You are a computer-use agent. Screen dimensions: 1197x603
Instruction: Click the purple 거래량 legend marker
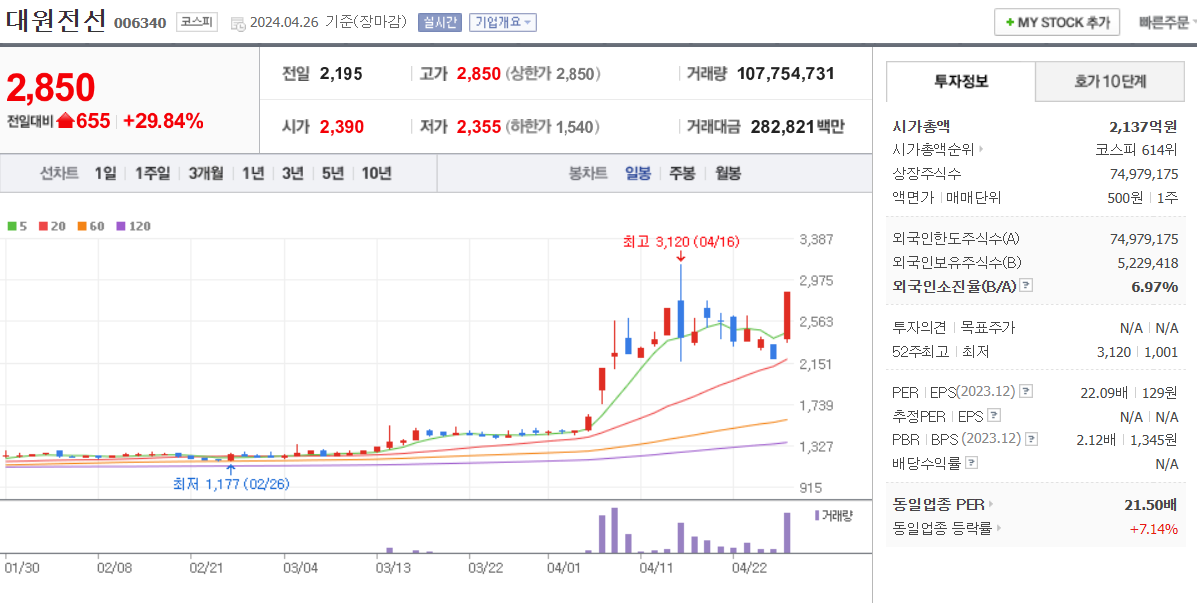817,515
